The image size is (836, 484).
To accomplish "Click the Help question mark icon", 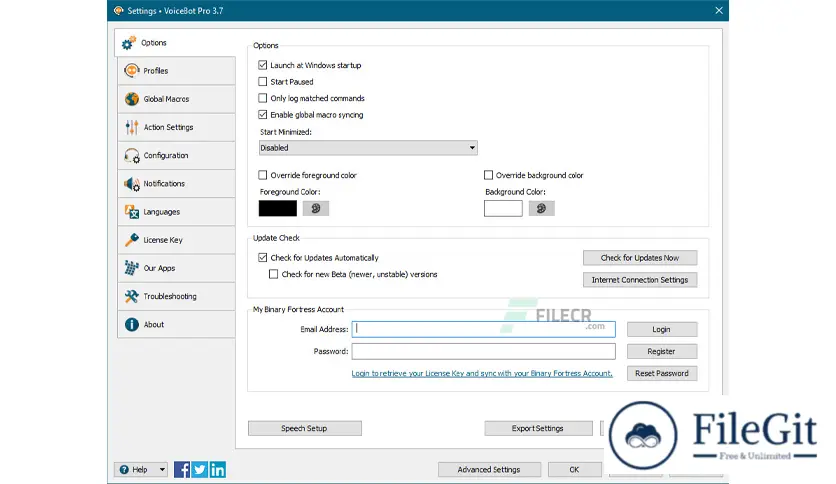I will coord(124,470).
